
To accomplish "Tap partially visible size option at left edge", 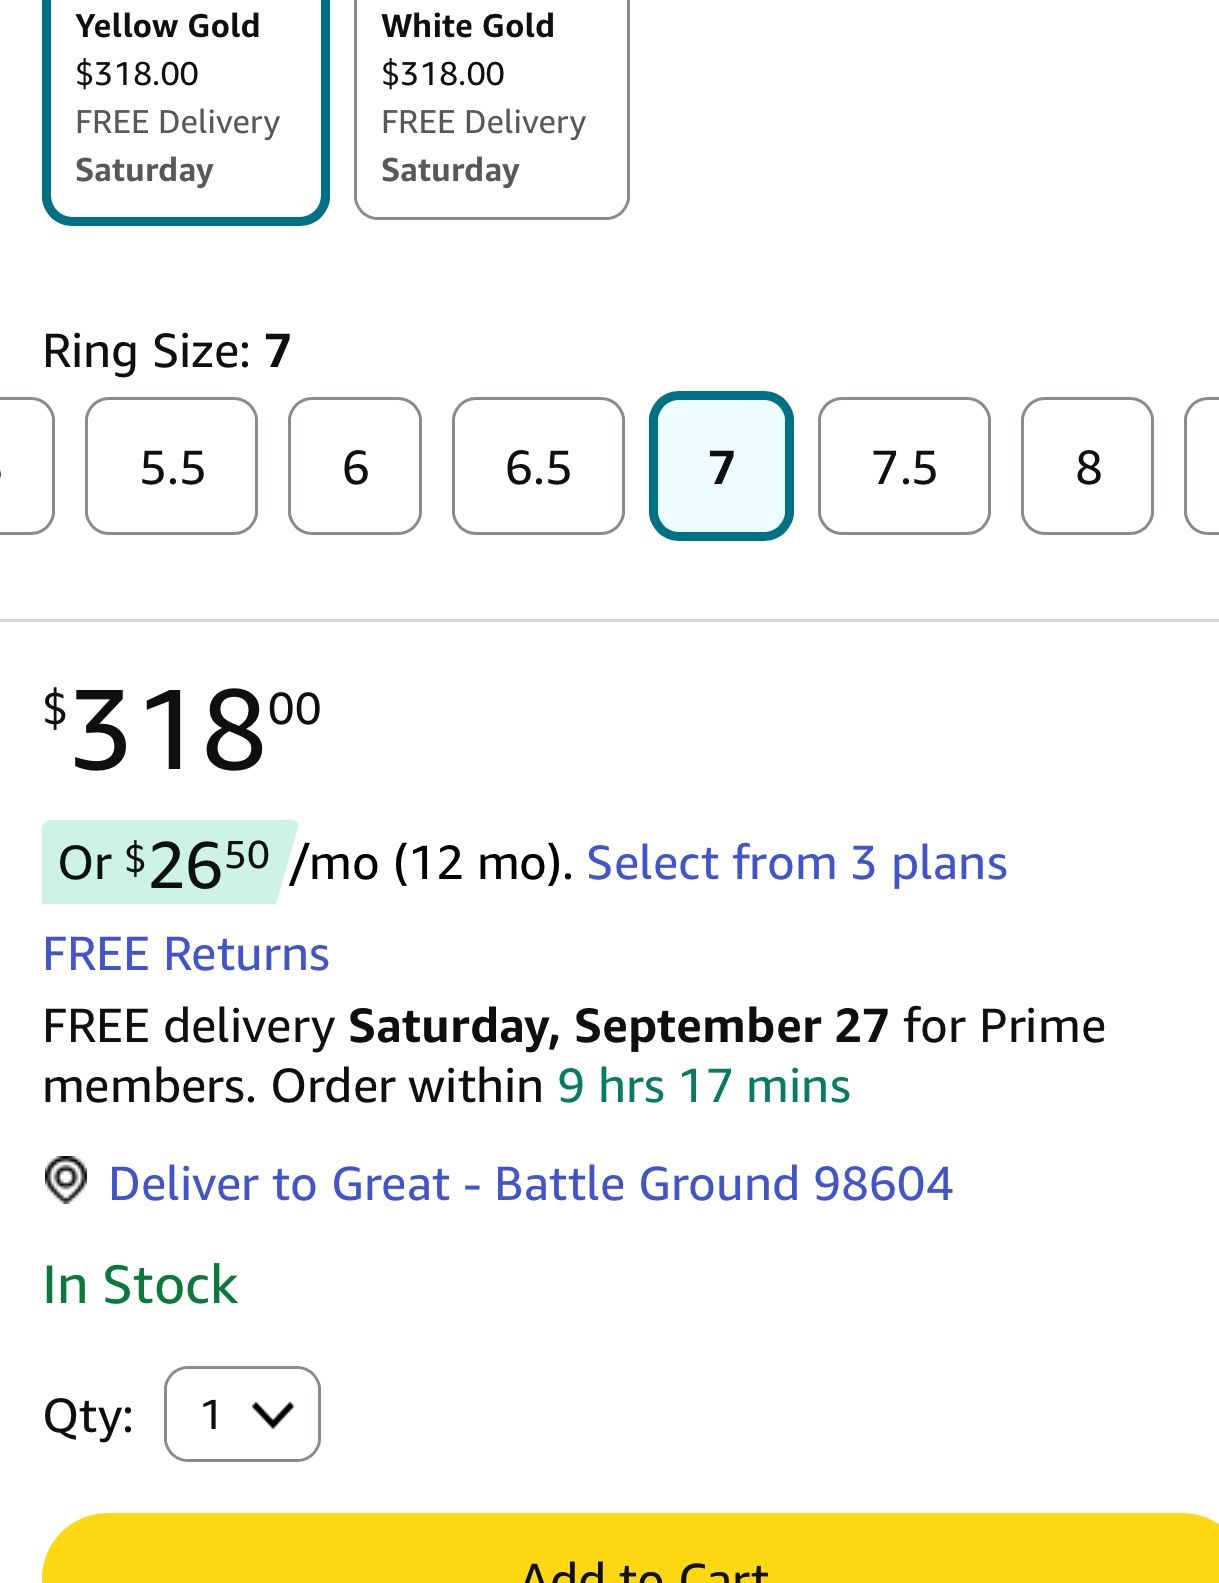I will tap(26, 466).
